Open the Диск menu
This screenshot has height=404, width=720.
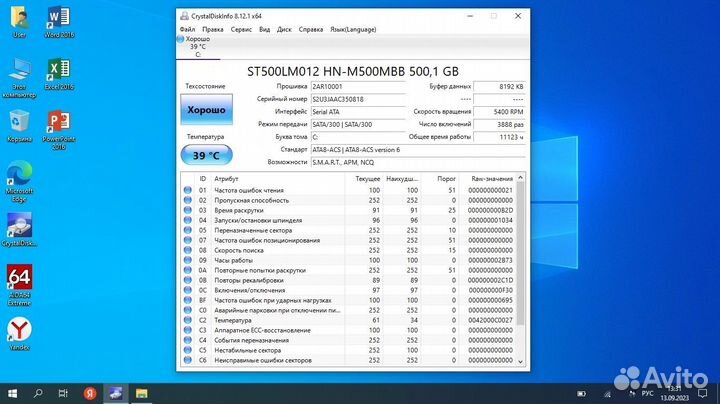pos(284,29)
